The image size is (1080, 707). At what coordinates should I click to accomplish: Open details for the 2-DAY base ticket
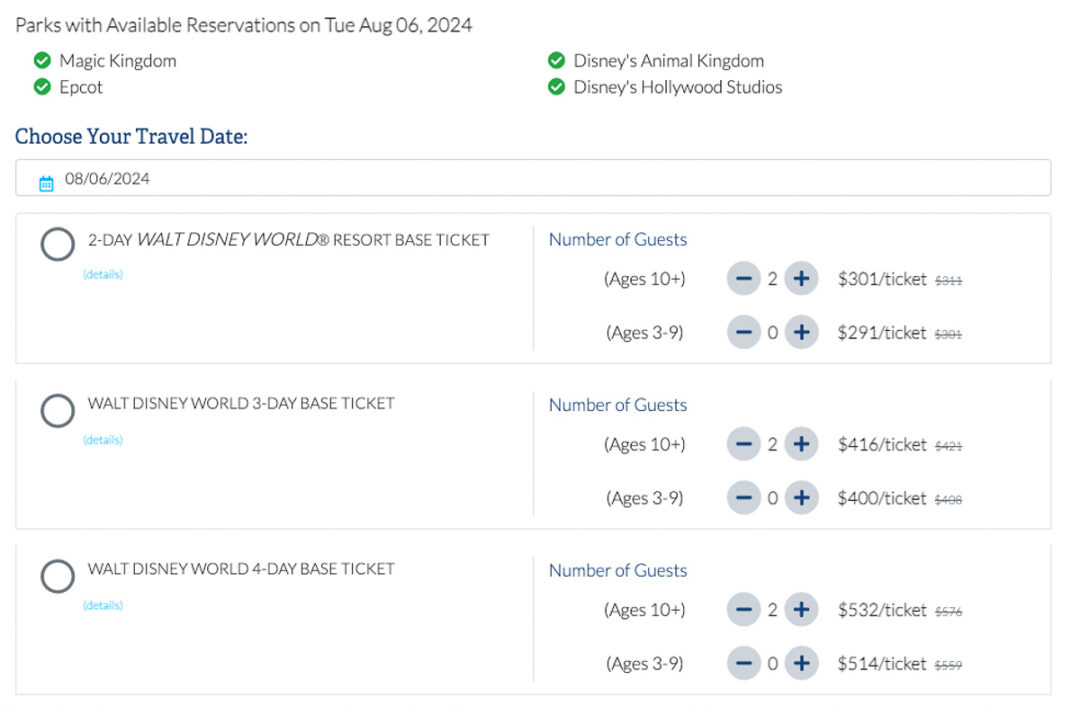102,274
